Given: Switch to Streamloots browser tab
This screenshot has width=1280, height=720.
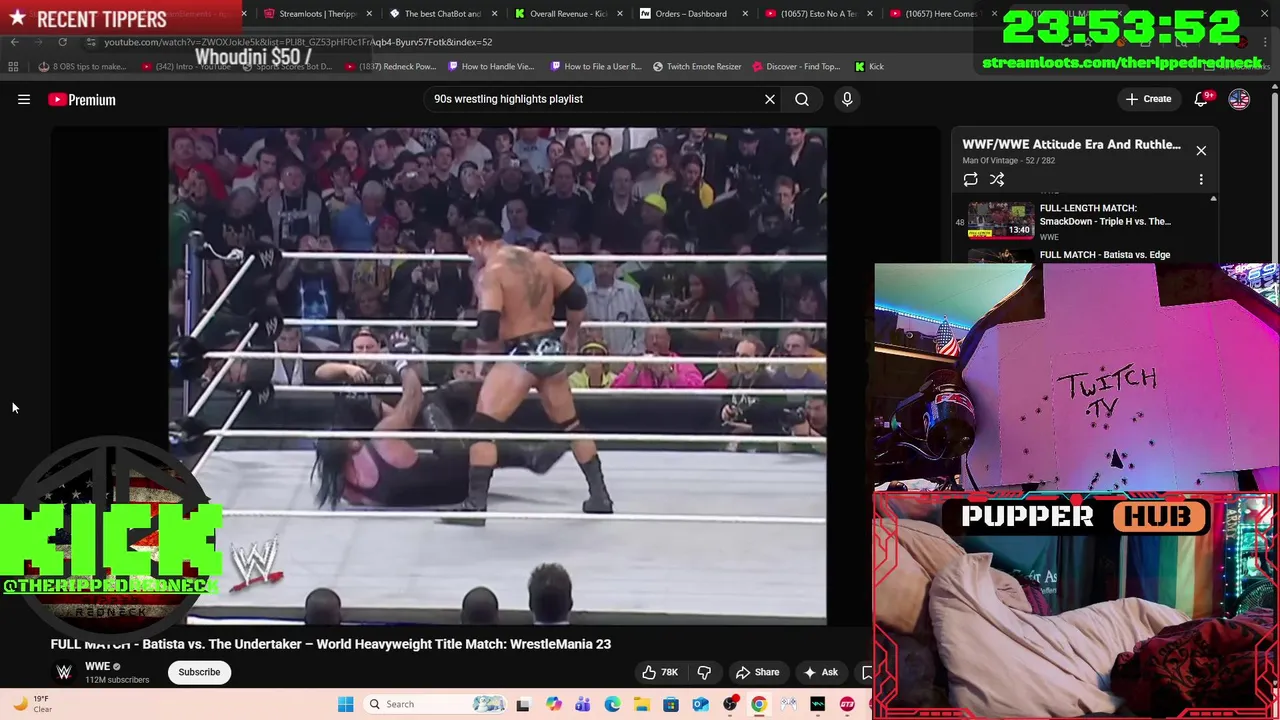Looking at the screenshot, I should coord(316,14).
